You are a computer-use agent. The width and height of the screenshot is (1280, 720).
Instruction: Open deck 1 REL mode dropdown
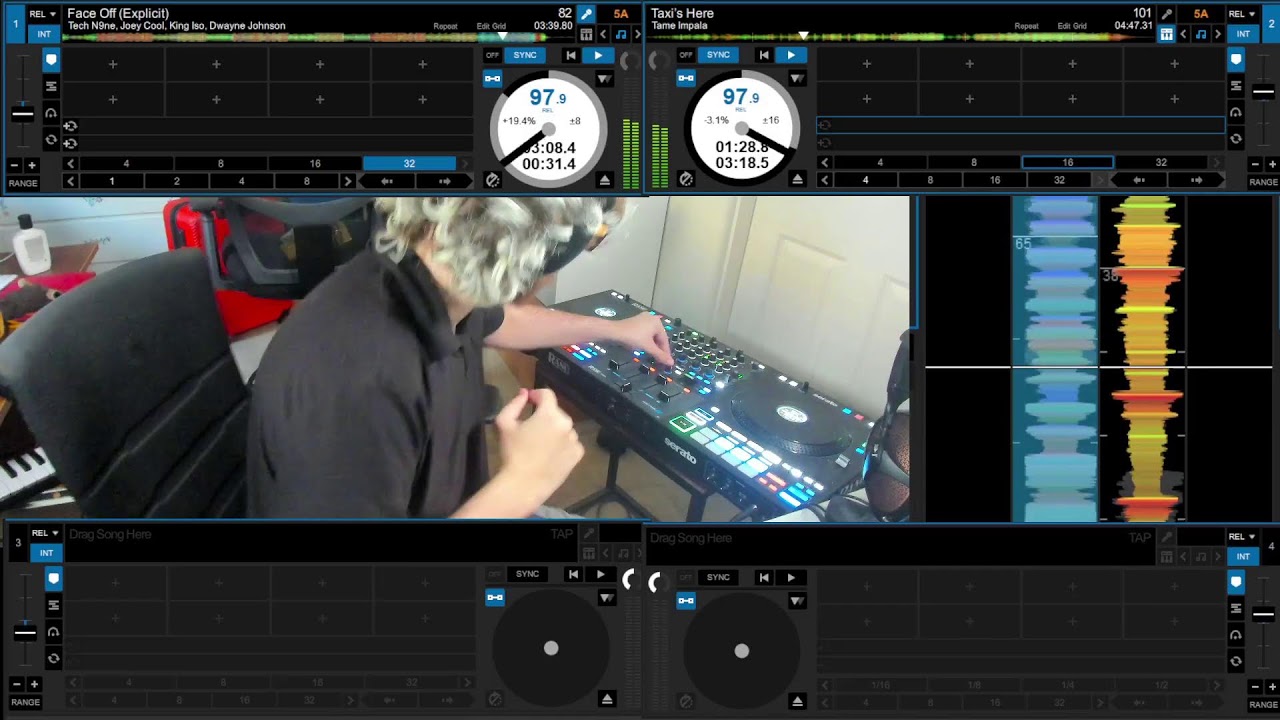click(x=43, y=14)
